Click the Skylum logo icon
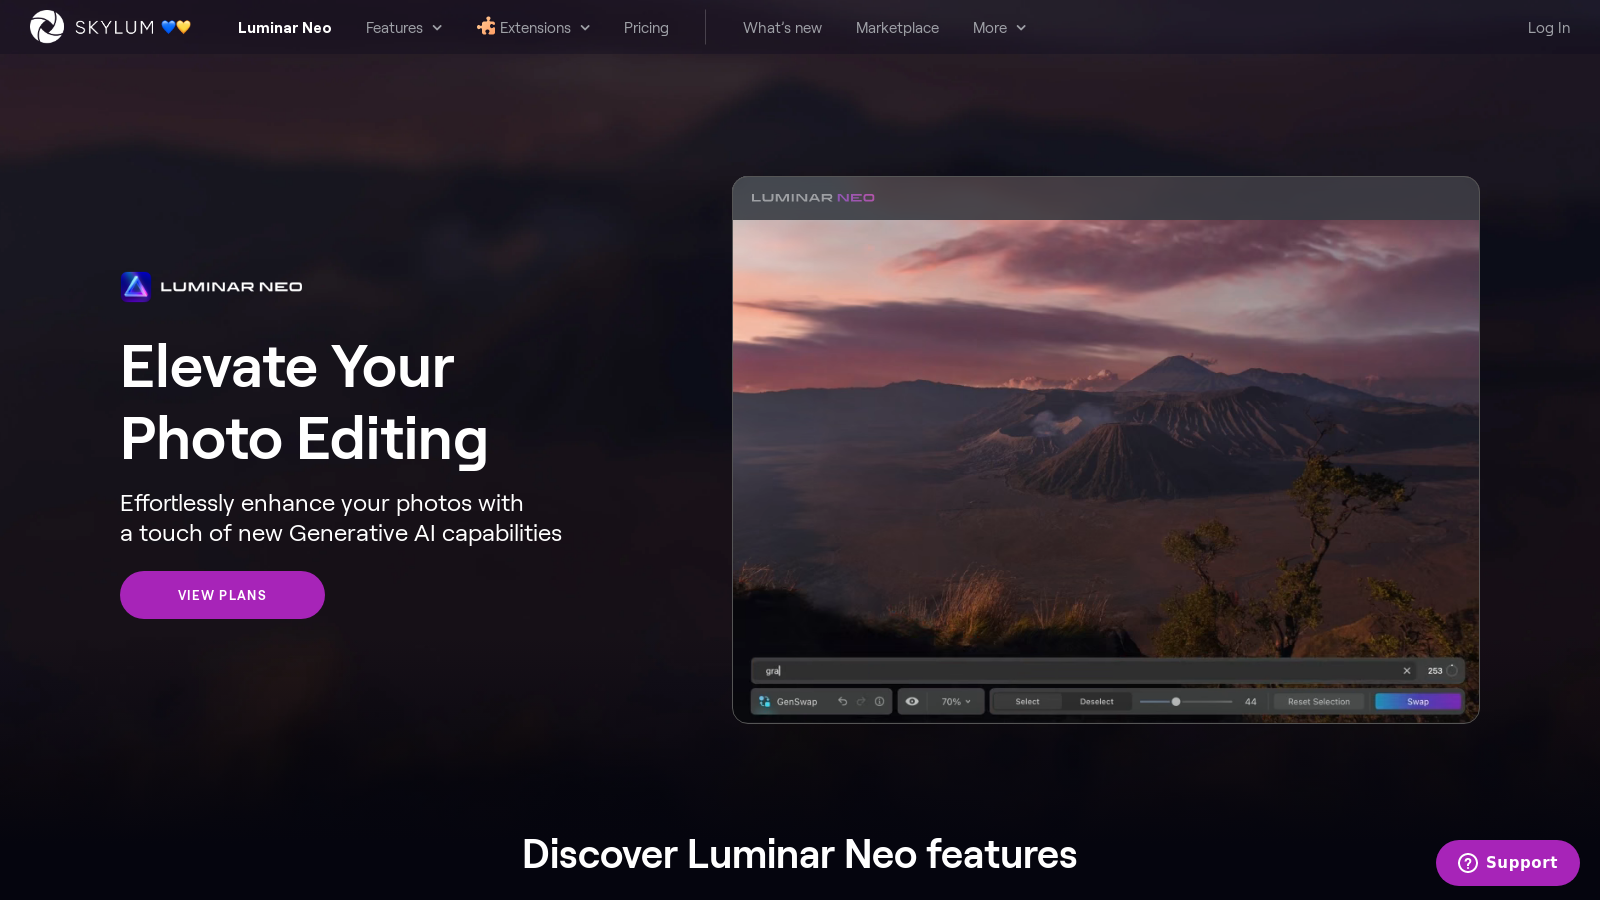Viewport: 1600px width, 900px height. 46,27
